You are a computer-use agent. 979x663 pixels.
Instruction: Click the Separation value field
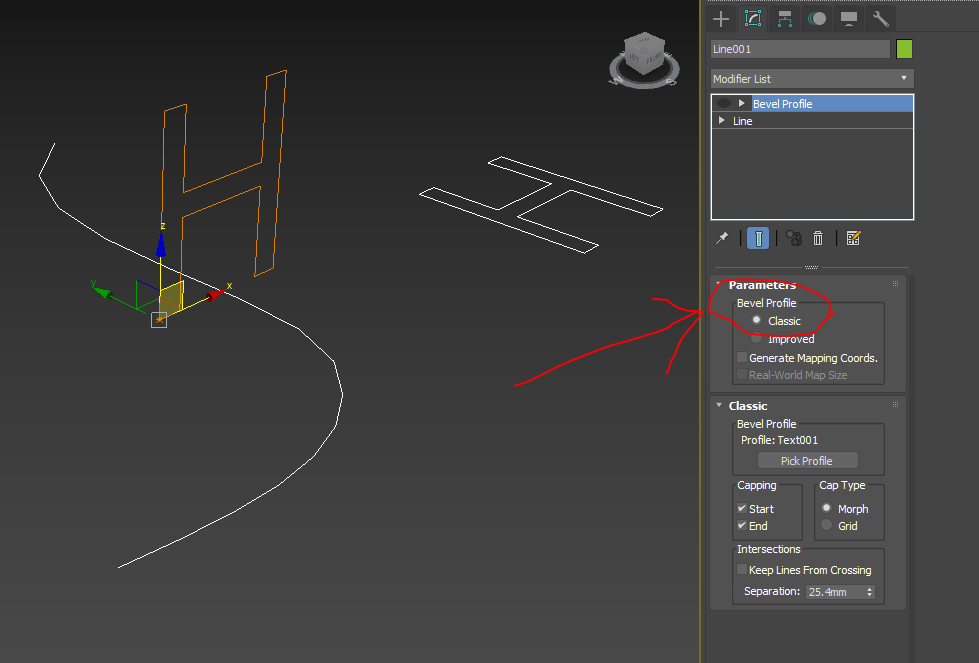point(835,592)
